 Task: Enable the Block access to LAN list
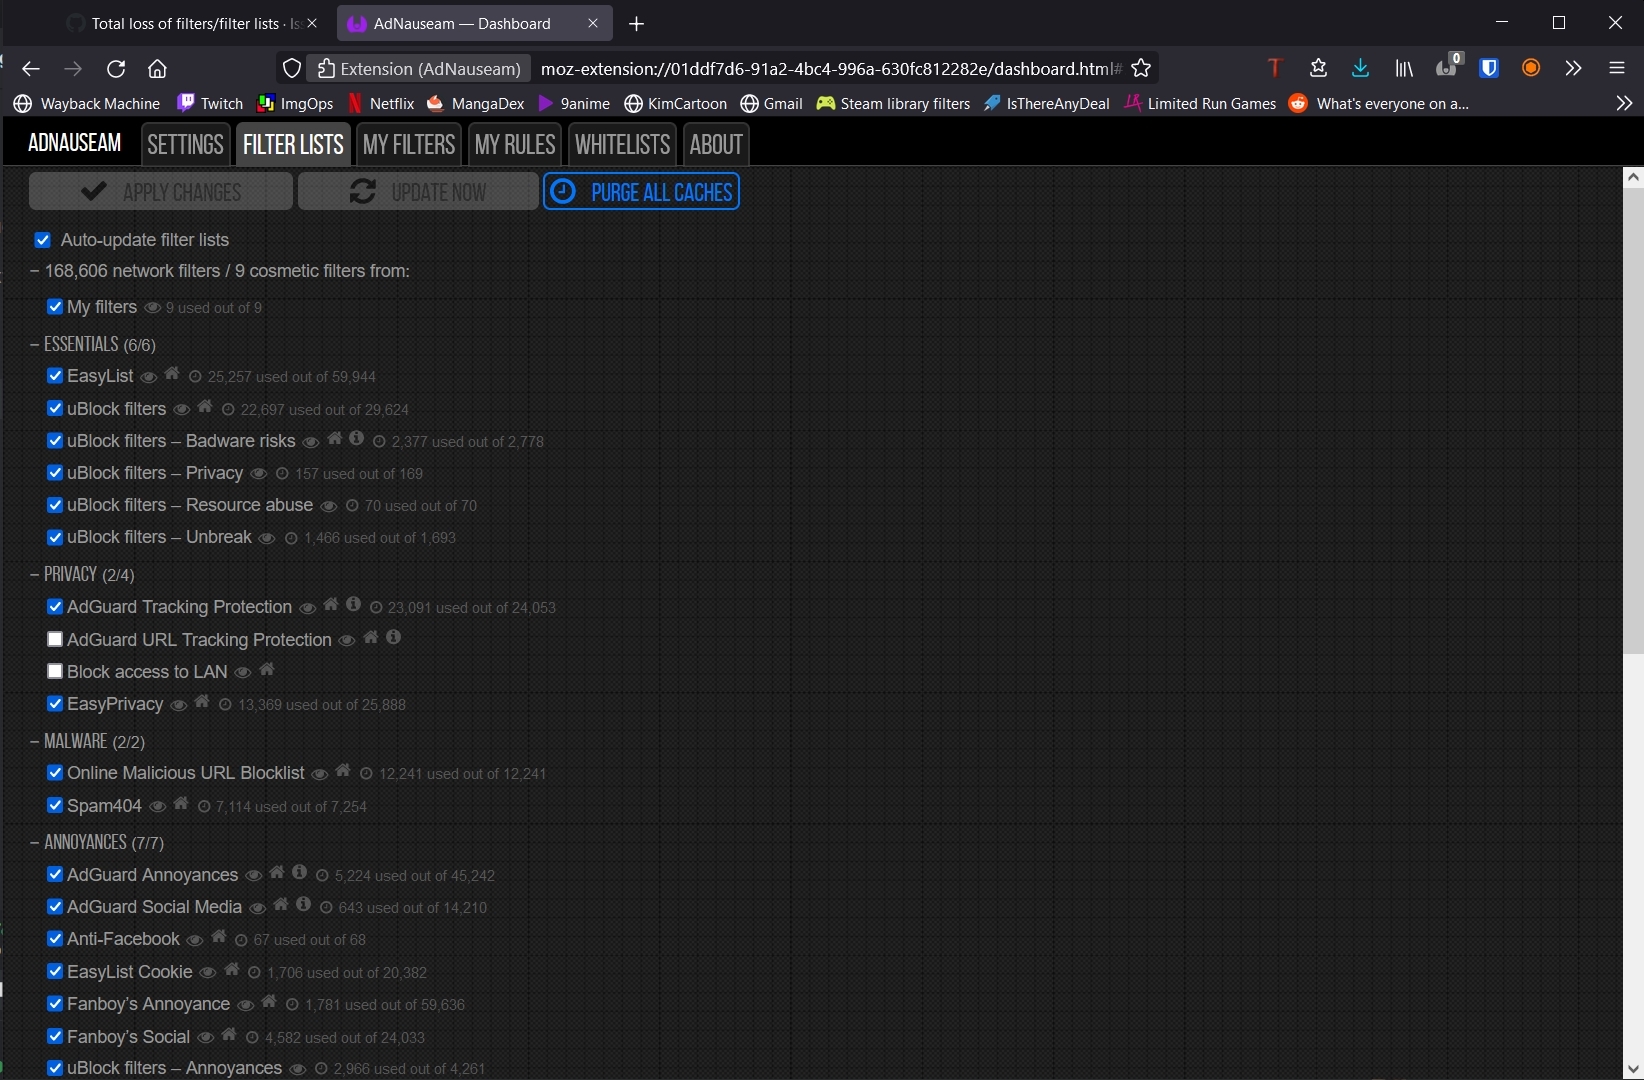(x=55, y=671)
